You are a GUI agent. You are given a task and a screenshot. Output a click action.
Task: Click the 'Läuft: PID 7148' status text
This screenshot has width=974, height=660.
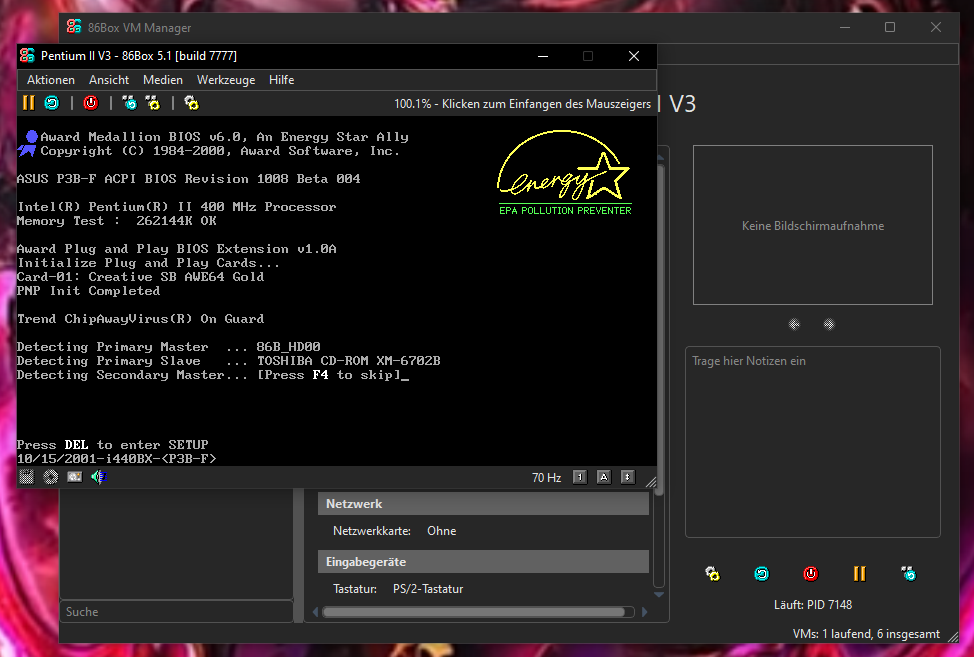pos(812,605)
